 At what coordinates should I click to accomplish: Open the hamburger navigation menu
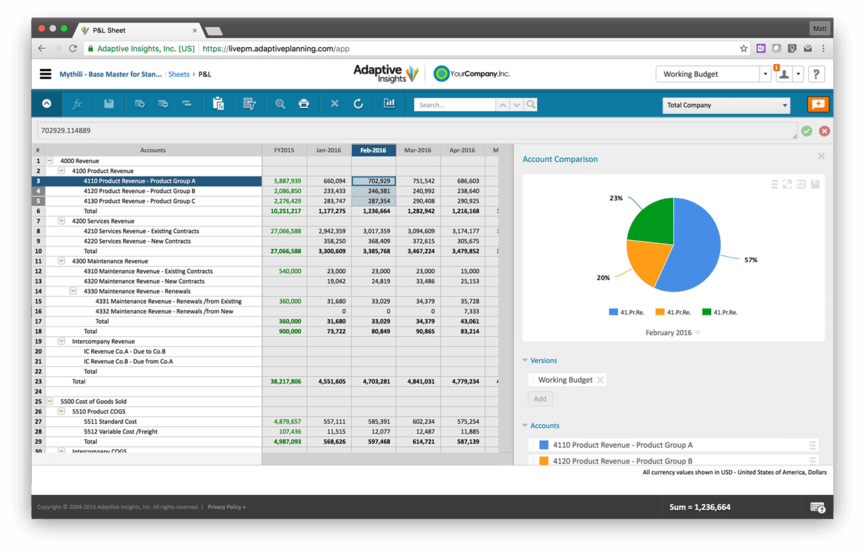pos(45,74)
